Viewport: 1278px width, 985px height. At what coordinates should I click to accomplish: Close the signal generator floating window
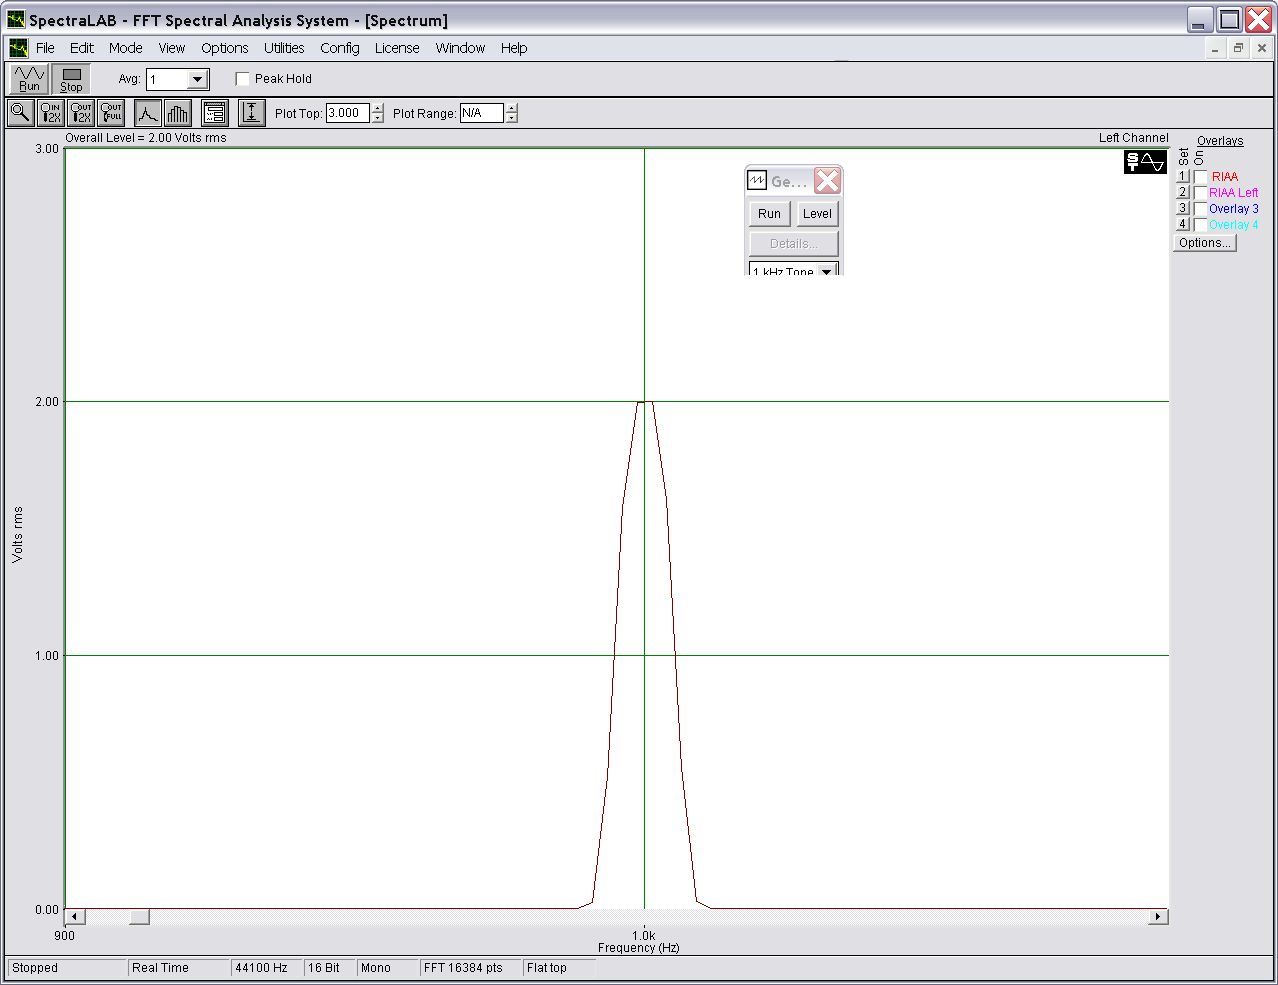827,181
